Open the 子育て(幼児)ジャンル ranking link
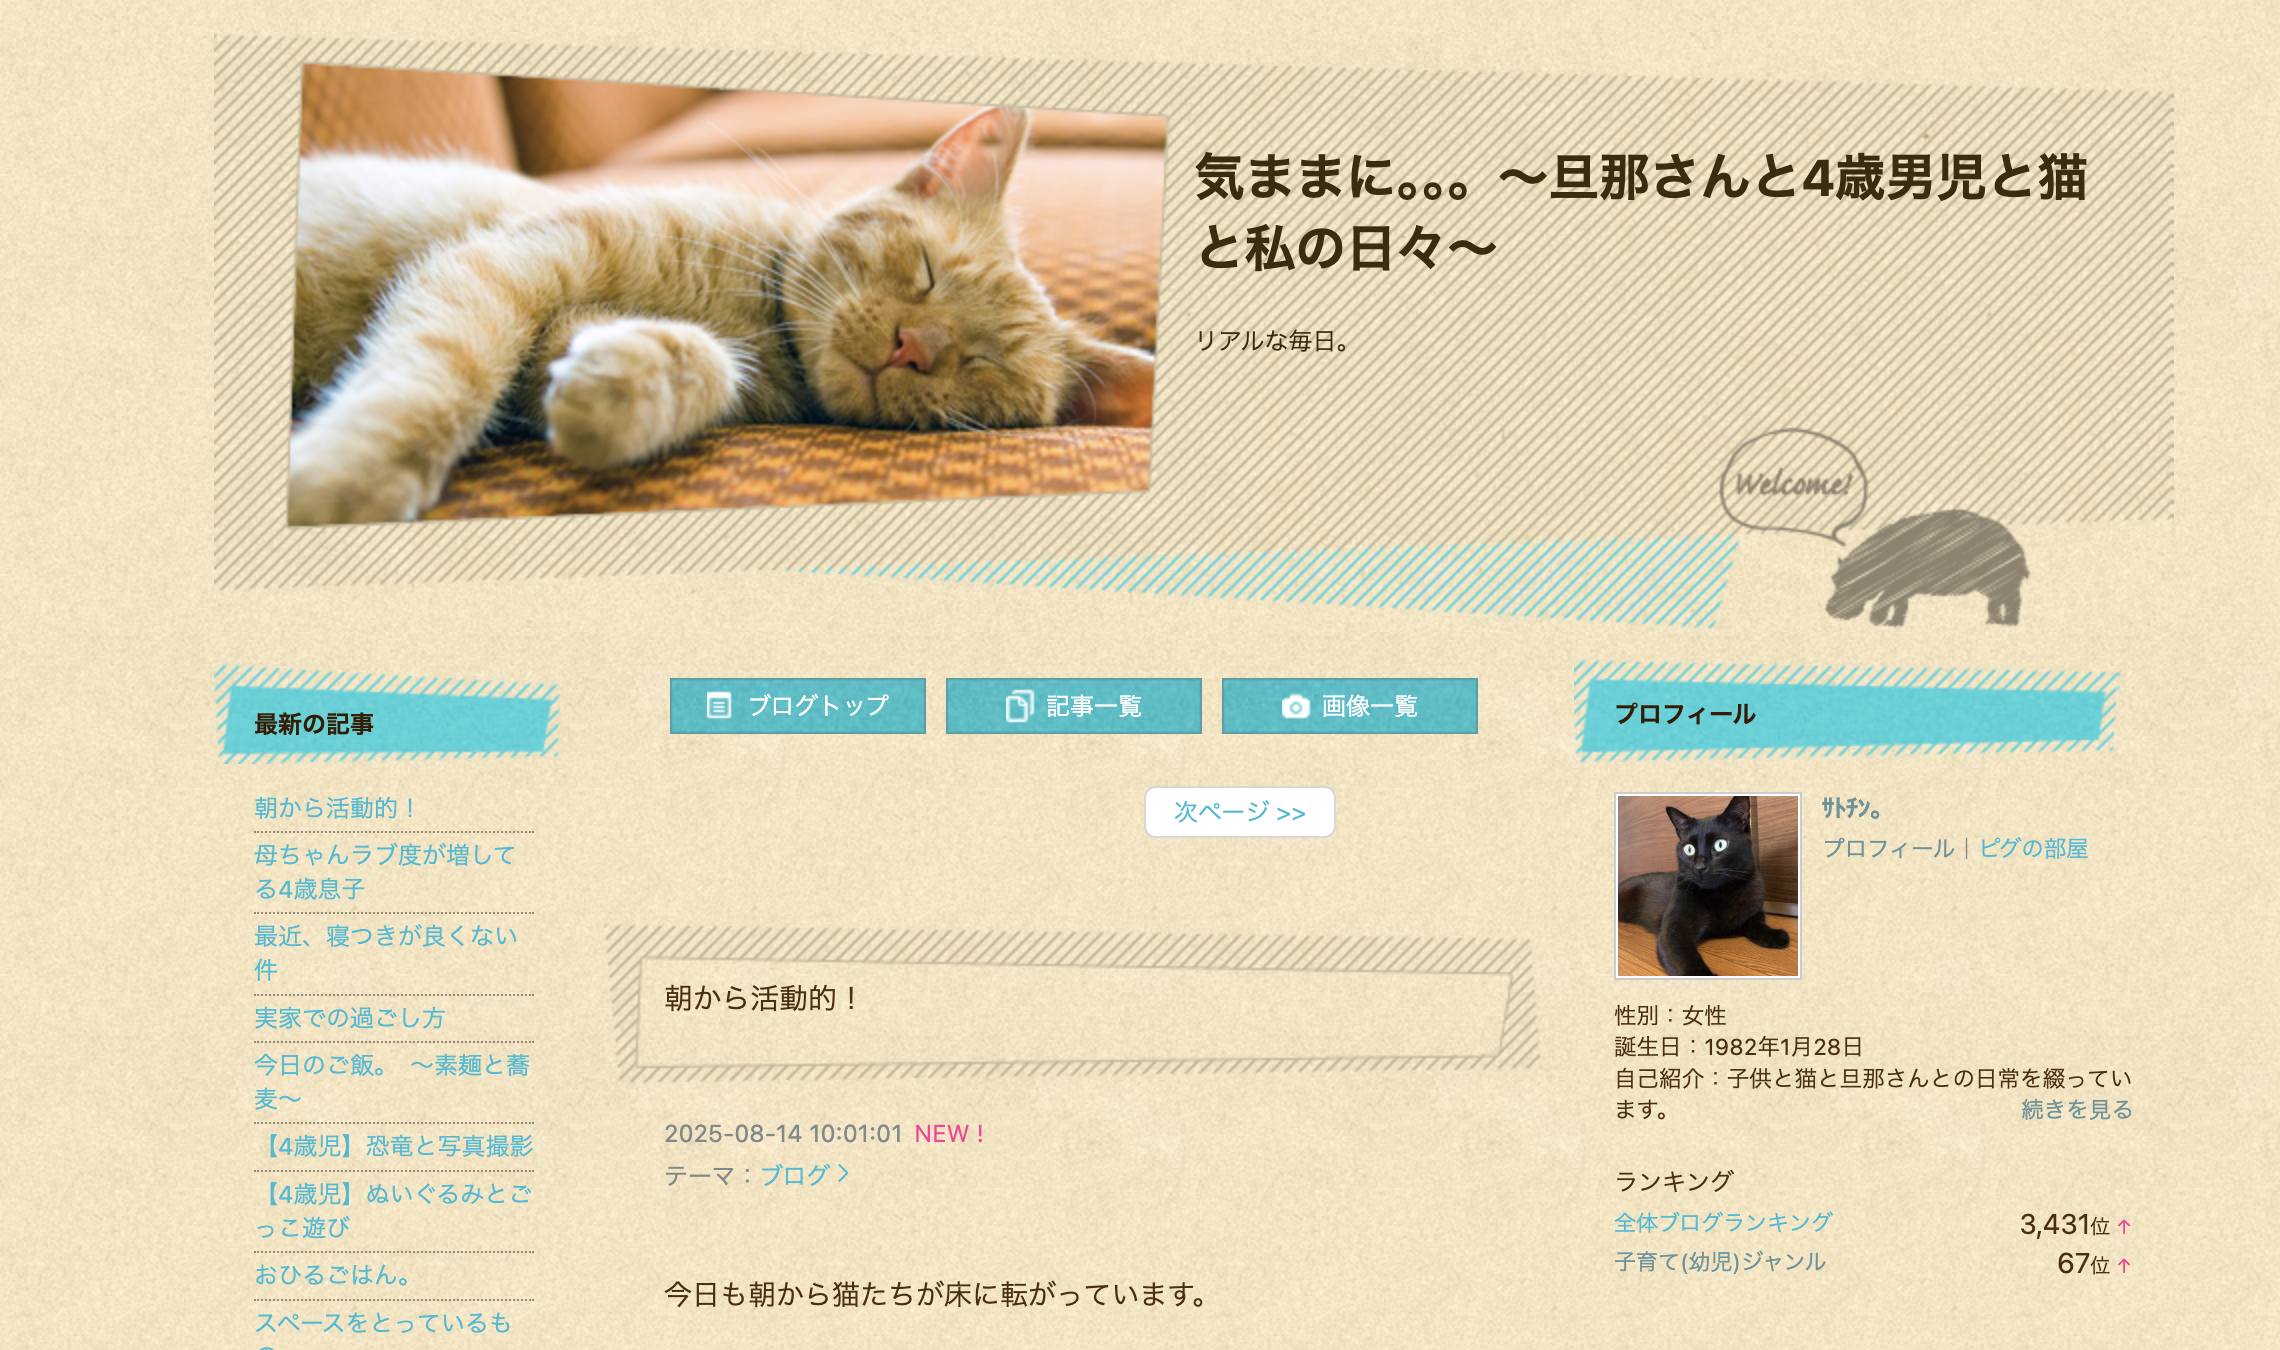2280x1350 pixels. pos(1720,1262)
